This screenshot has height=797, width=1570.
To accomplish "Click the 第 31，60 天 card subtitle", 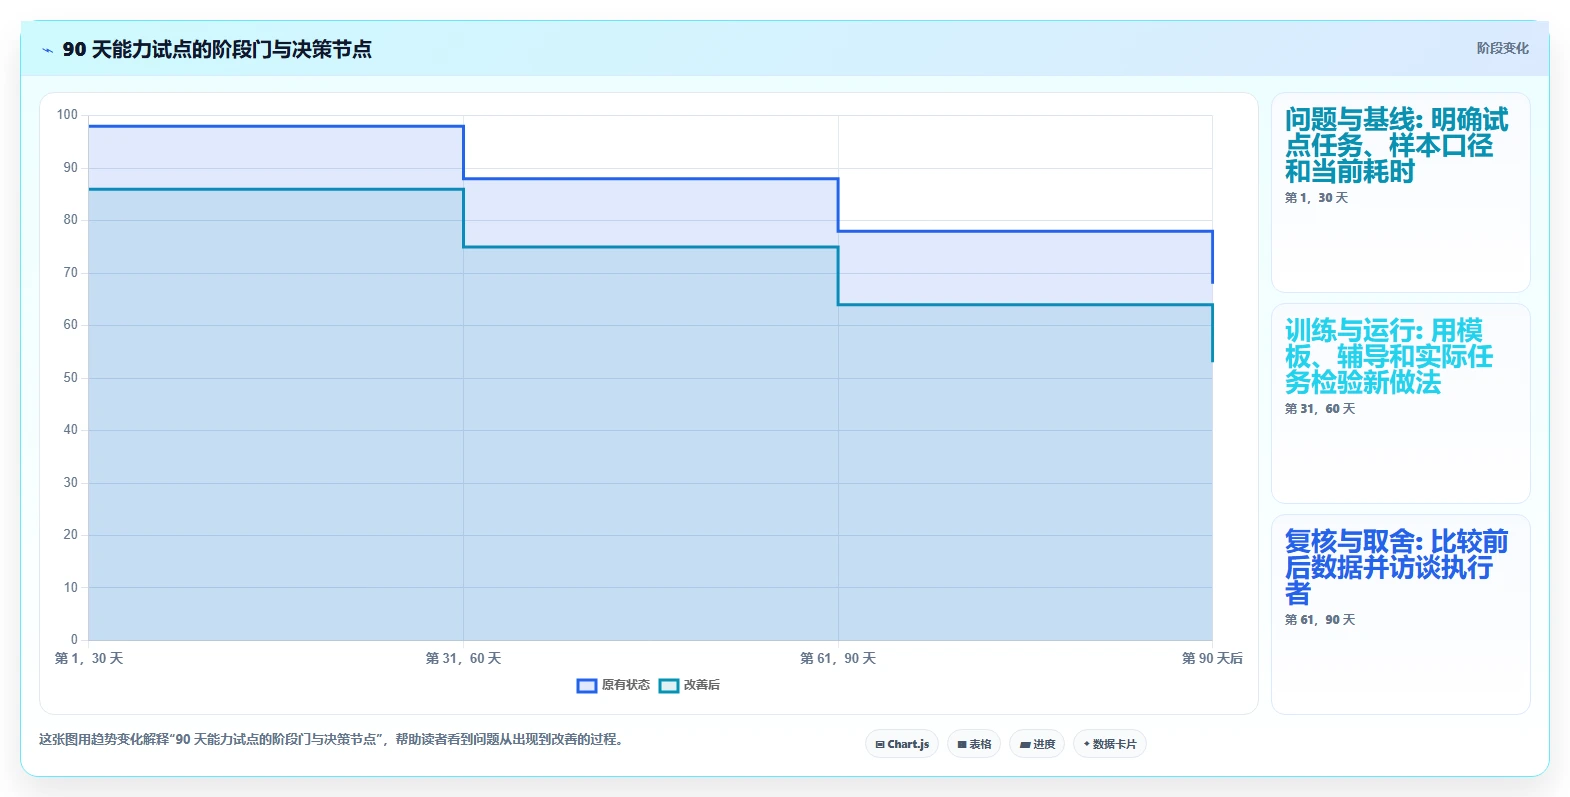I will [1320, 409].
